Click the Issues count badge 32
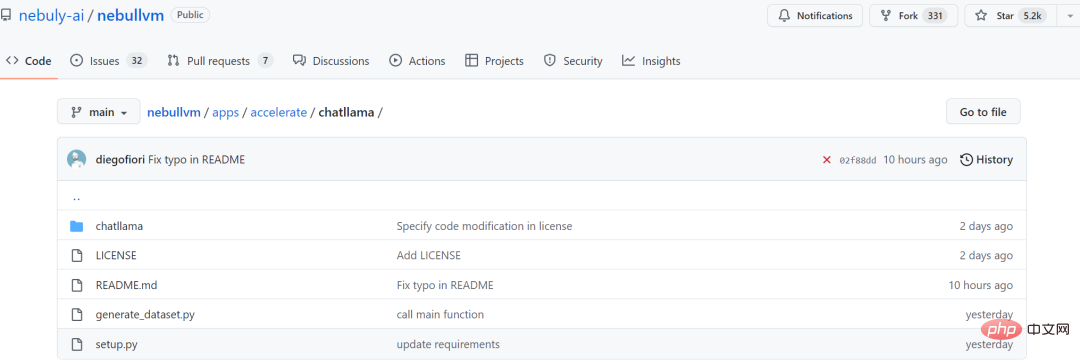This screenshot has height=362, width=1080. (136, 61)
